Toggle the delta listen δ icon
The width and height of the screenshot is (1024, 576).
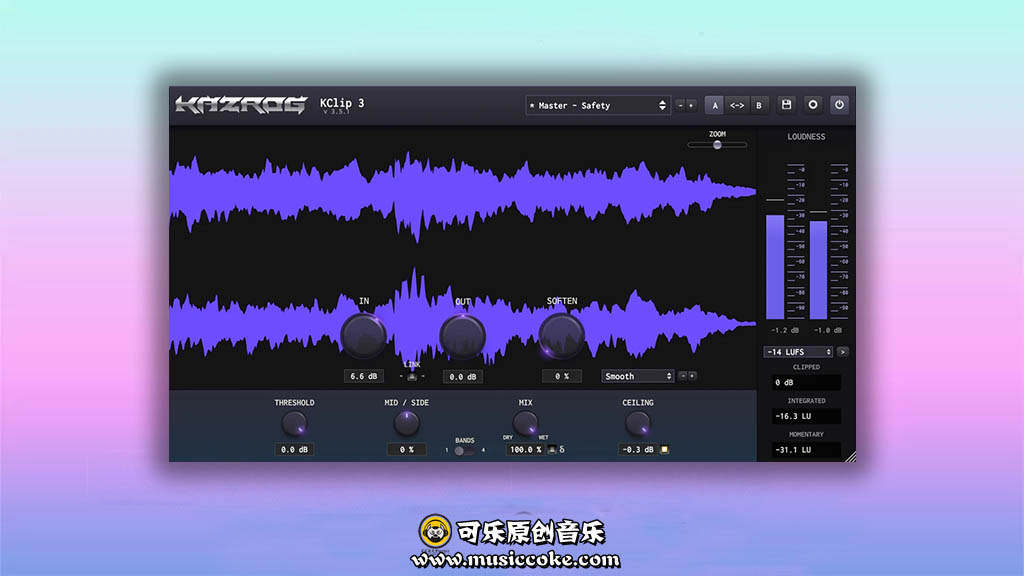coord(562,449)
